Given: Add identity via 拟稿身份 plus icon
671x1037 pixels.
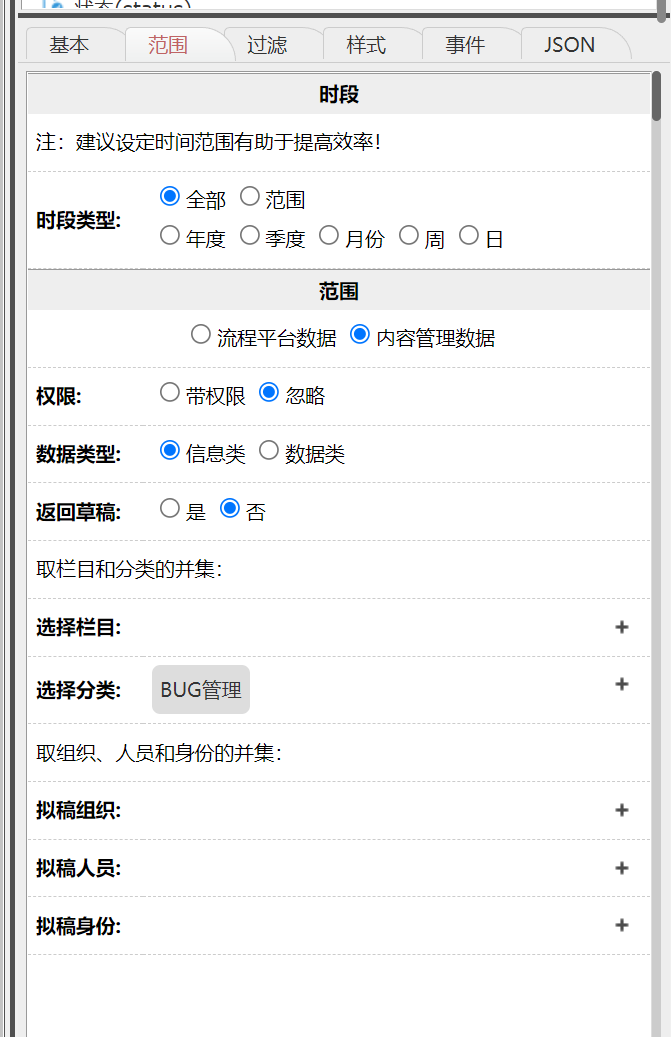Looking at the screenshot, I should tap(622, 925).
